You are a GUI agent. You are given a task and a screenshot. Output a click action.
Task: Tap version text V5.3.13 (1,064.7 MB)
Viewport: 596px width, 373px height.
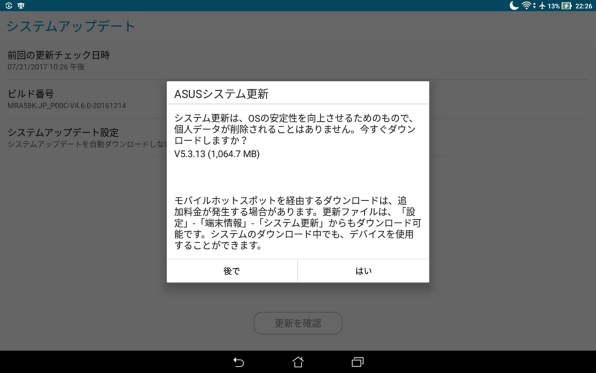pyautogui.click(x=217, y=154)
